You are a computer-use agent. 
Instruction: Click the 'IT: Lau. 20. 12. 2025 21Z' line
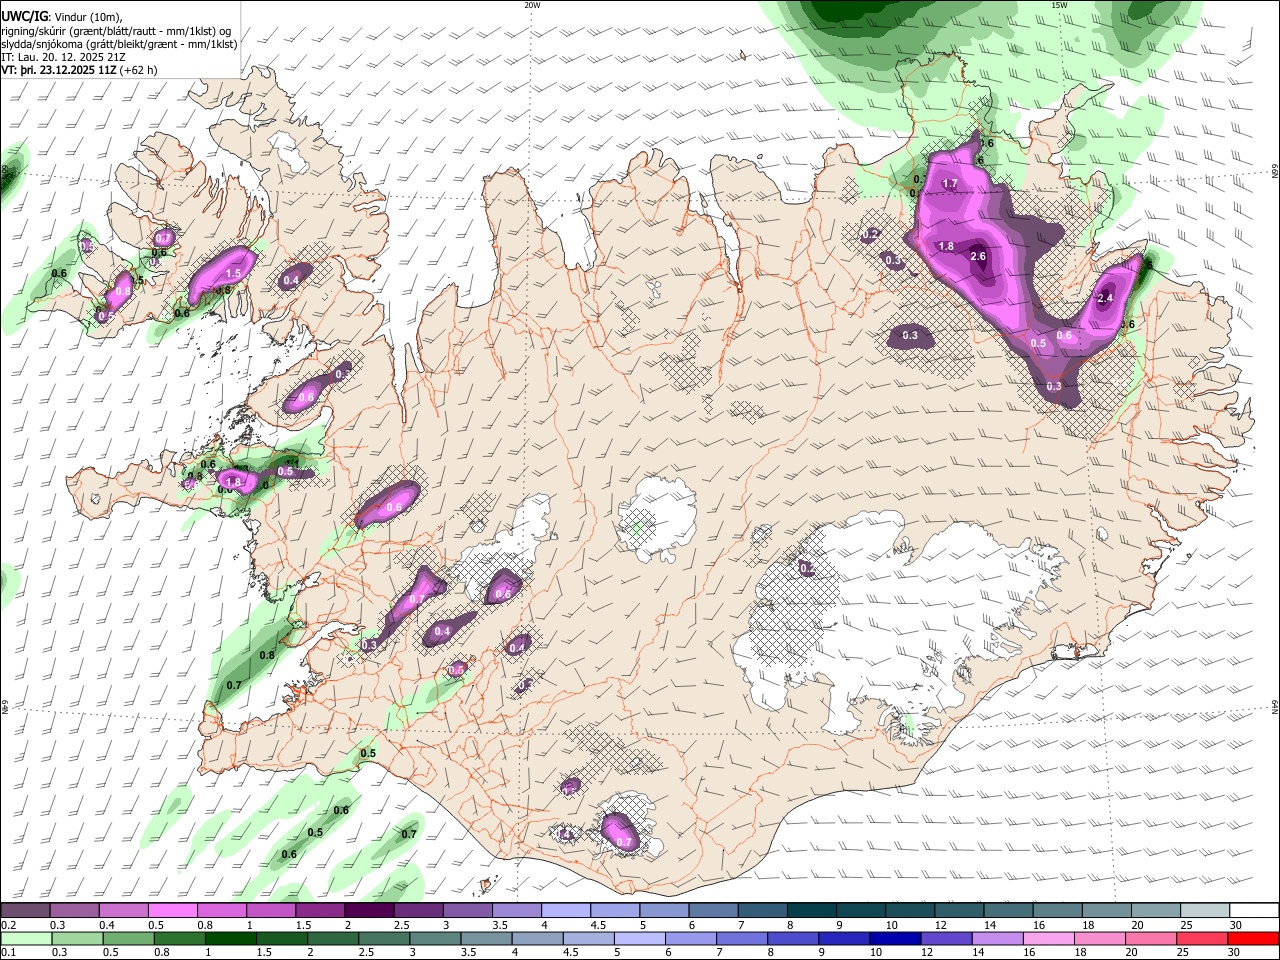63,57
